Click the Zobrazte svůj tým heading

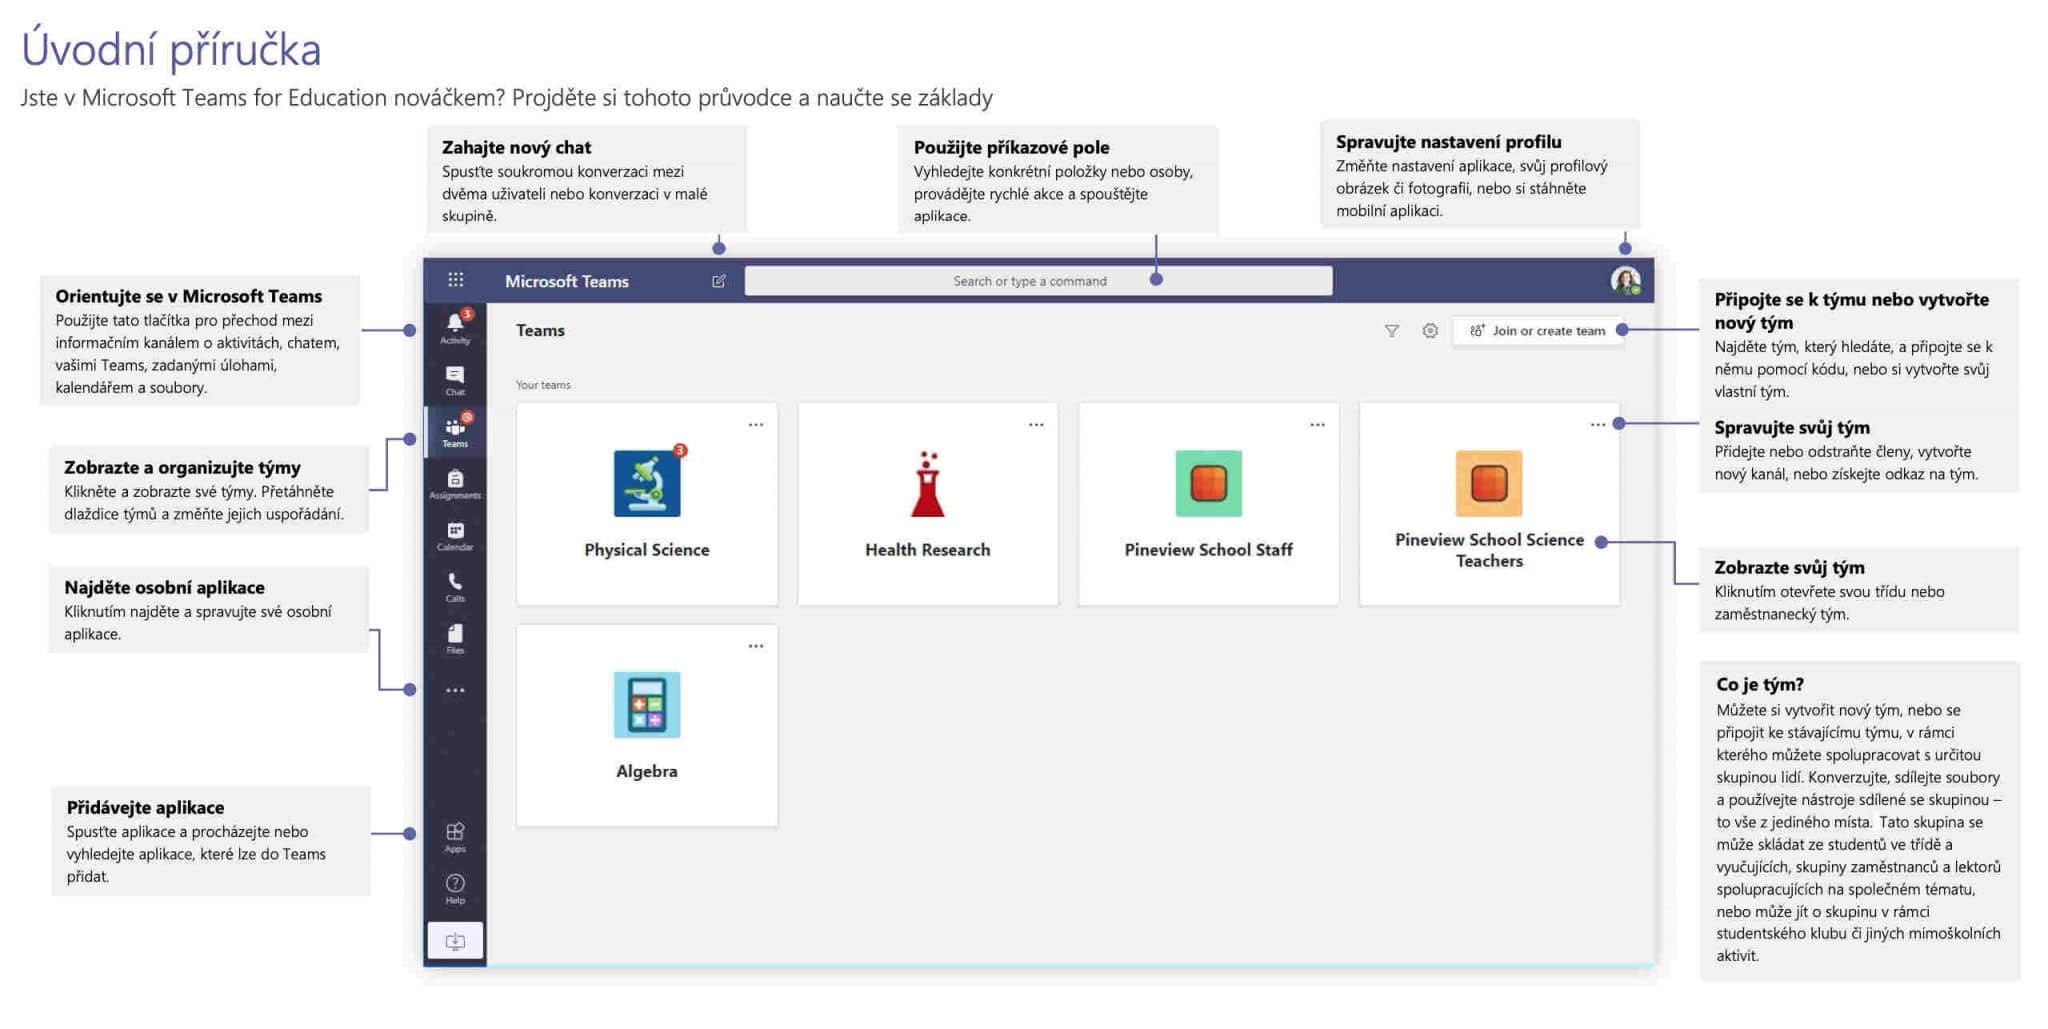click(1789, 568)
